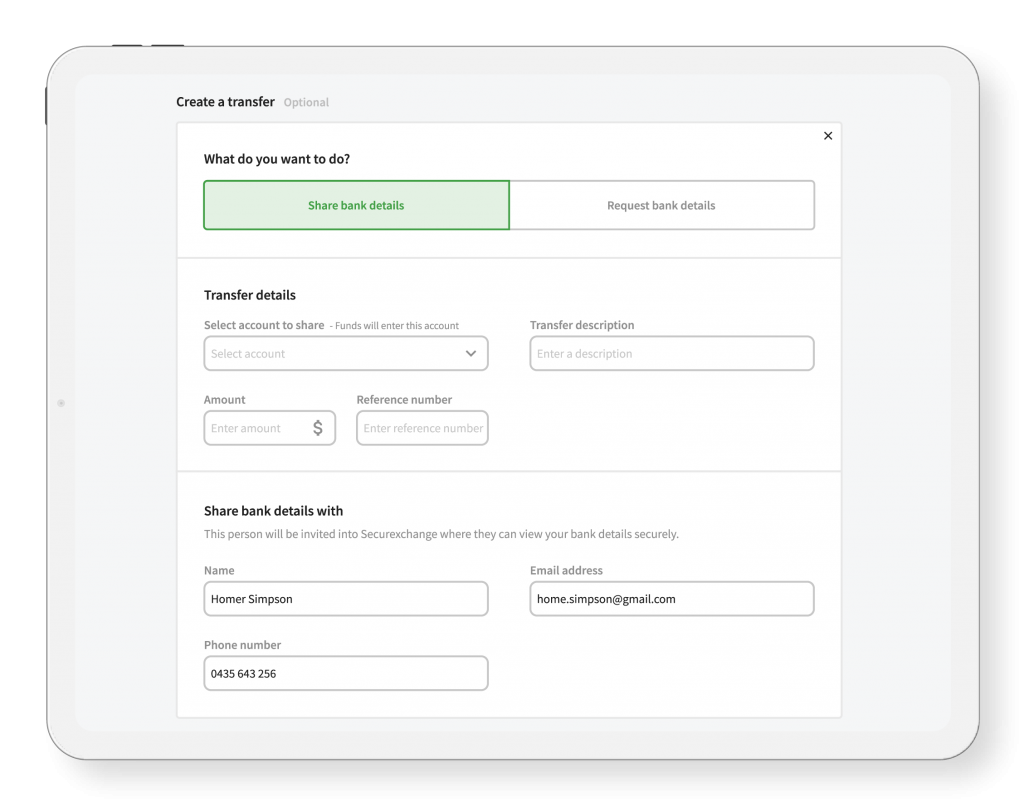Click the Securexchange invitation description text

click(441, 534)
